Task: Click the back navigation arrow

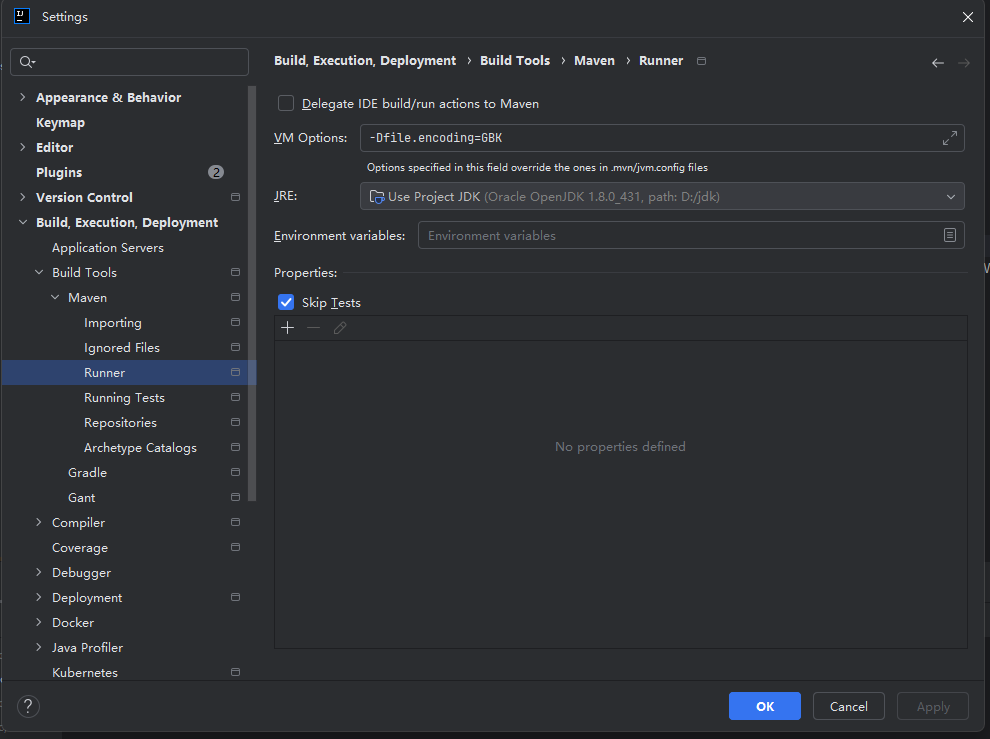Action: pos(937,63)
